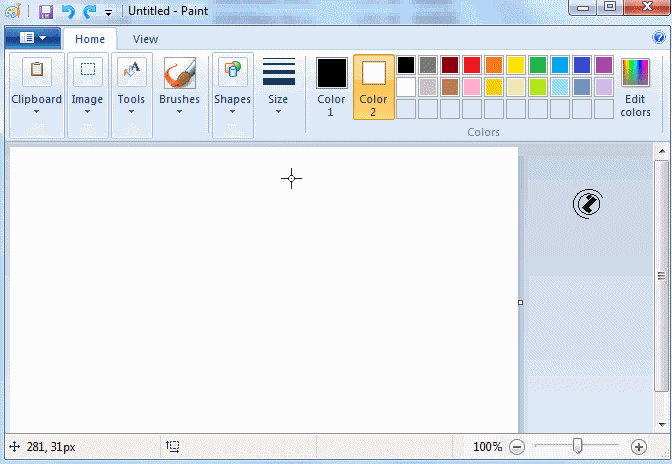Click the Edit colors rainbow icon
This screenshot has height=464, width=672.
[x=635, y=75]
